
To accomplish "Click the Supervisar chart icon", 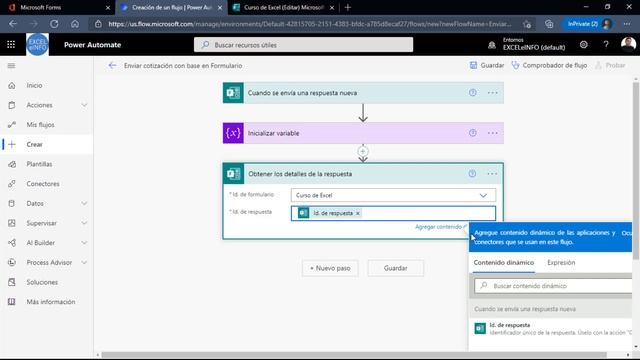I will (12, 223).
